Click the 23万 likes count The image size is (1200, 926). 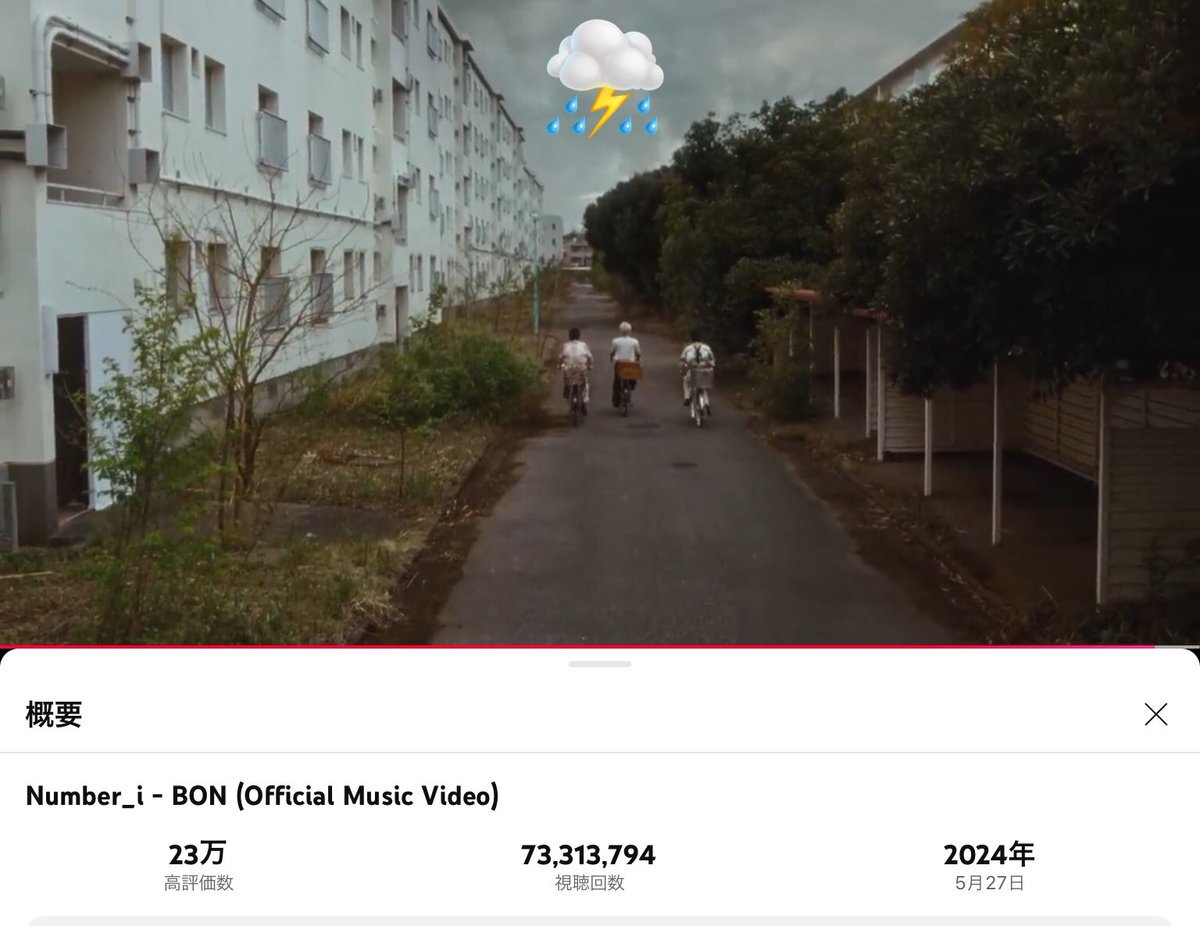click(x=198, y=854)
